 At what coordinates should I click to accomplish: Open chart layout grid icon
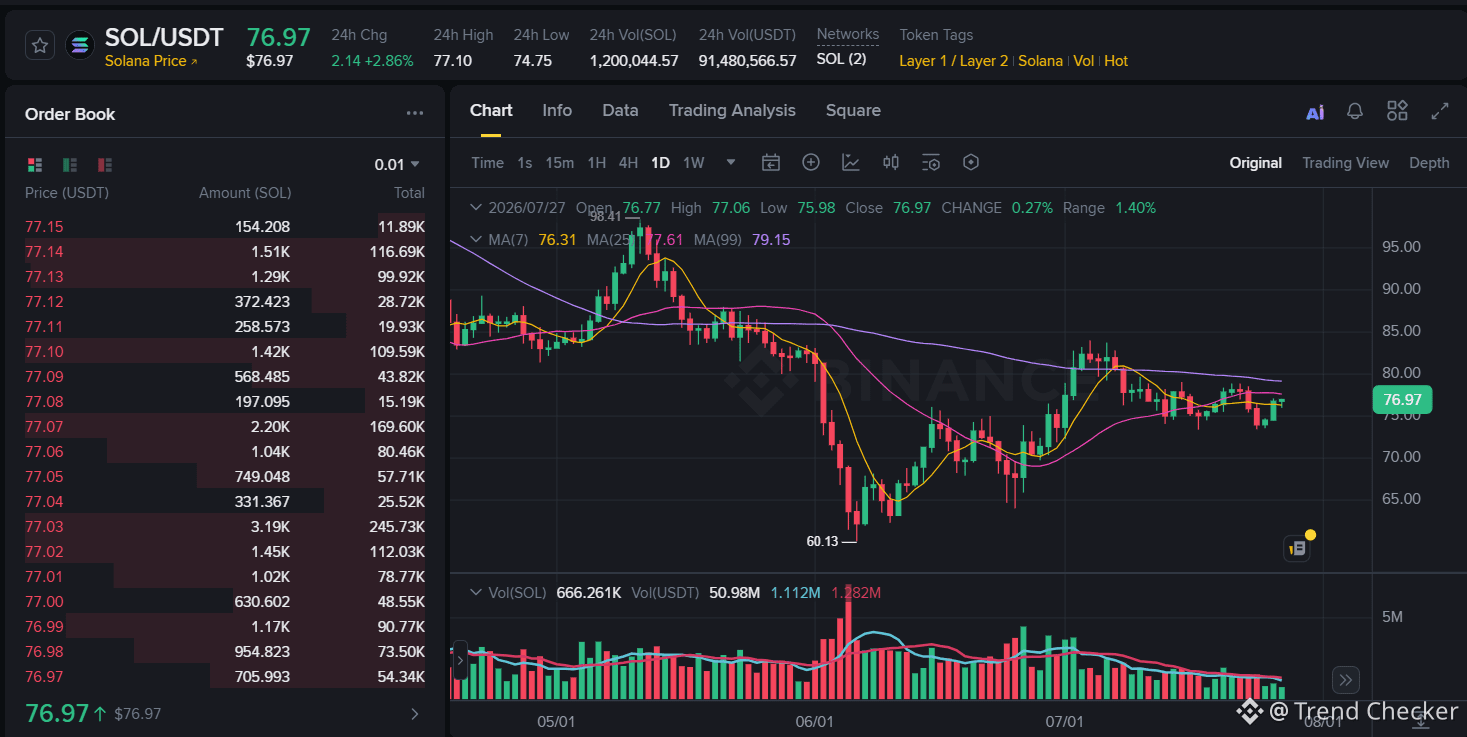tap(1397, 111)
